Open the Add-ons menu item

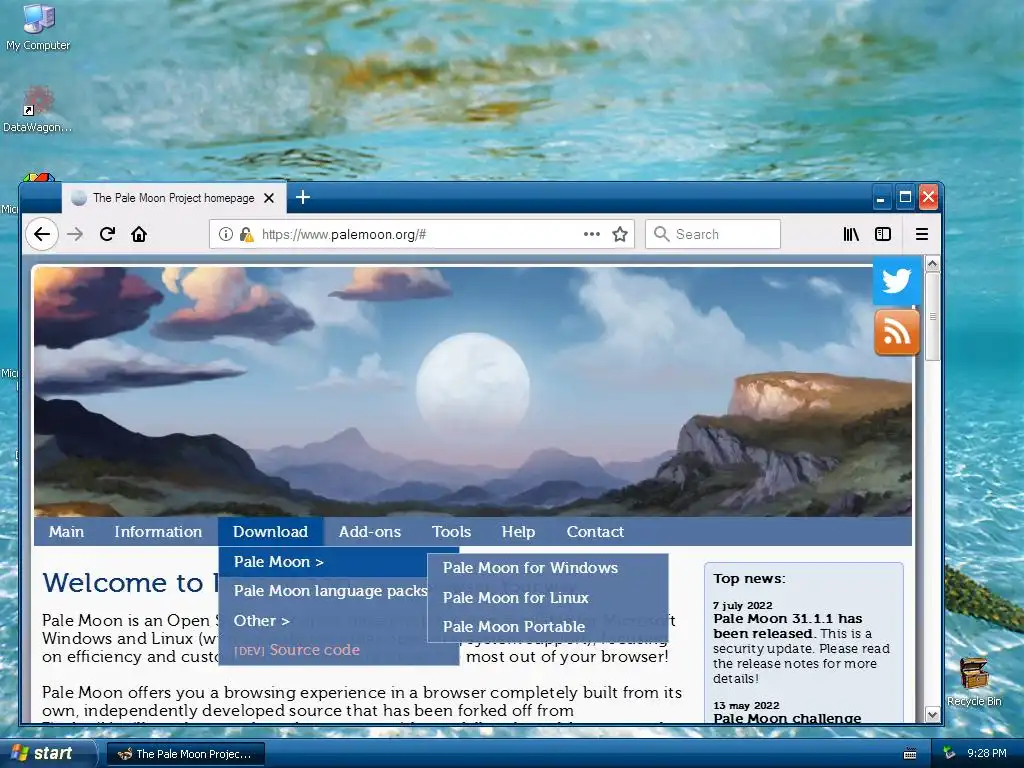(370, 532)
